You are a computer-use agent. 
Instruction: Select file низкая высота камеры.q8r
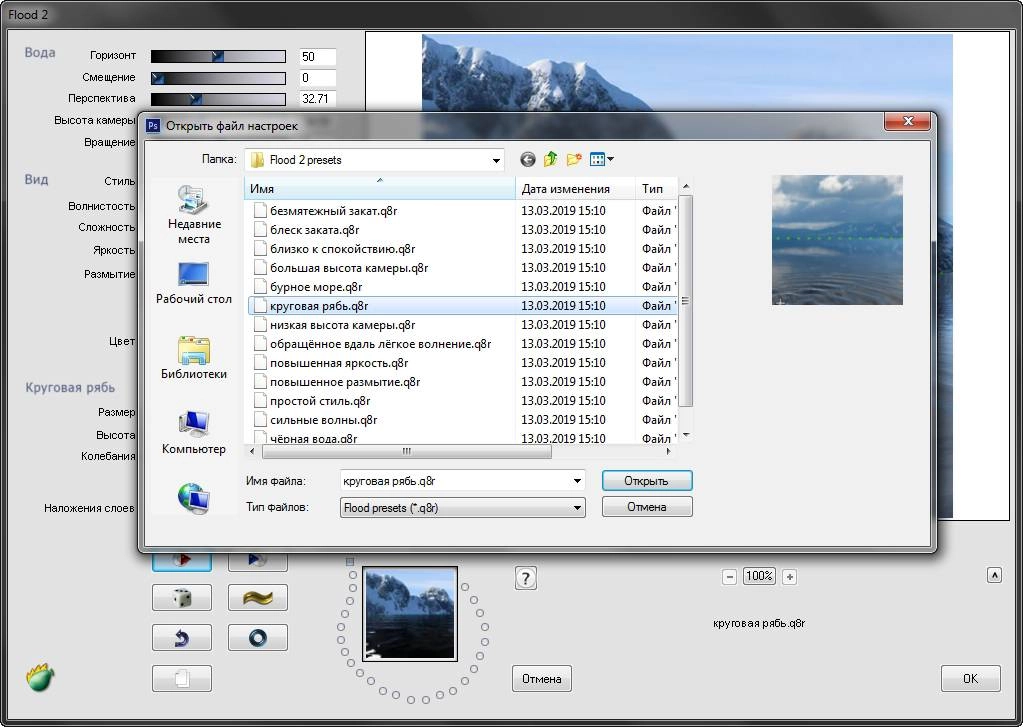(x=343, y=324)
